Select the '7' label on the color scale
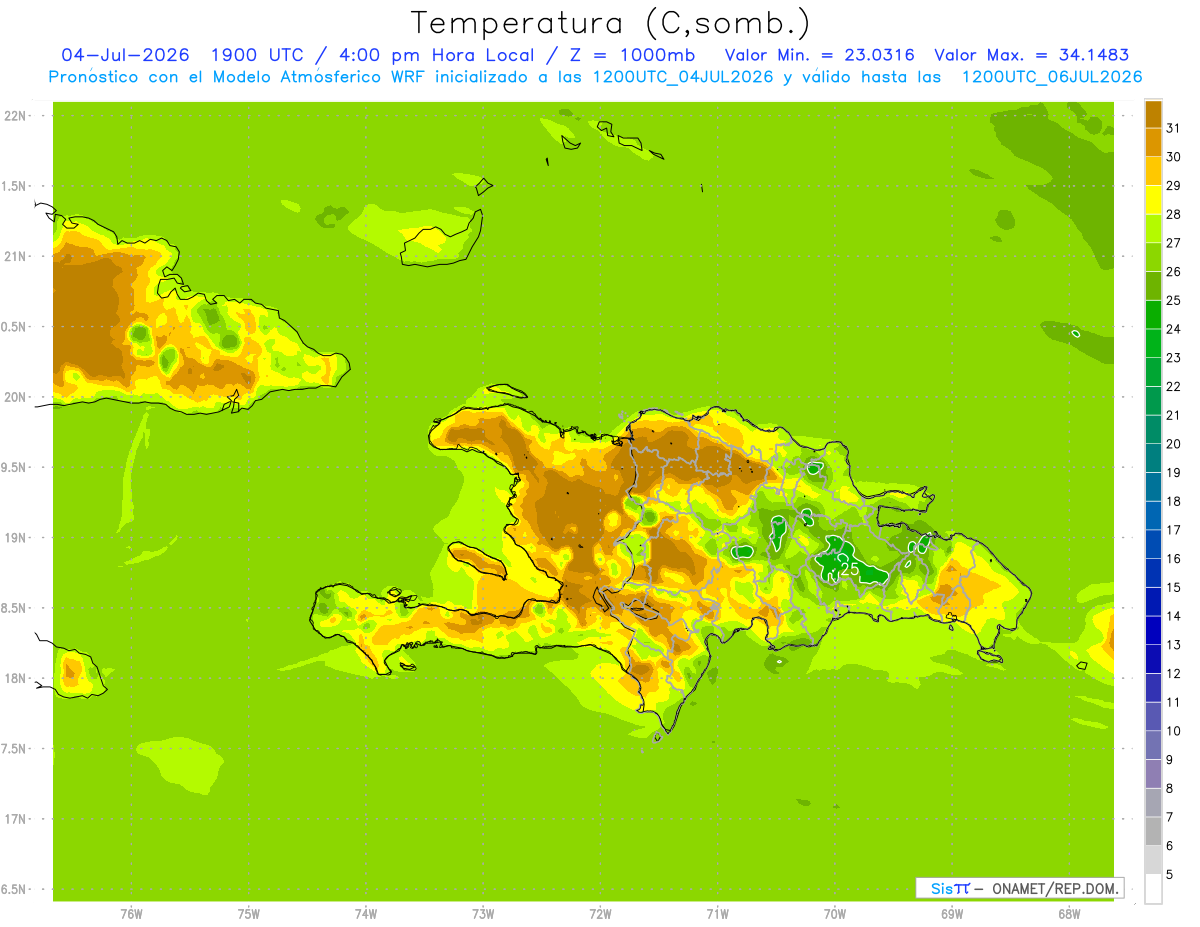This screenshot has height=927, width=1200. tap(1170, 817)
